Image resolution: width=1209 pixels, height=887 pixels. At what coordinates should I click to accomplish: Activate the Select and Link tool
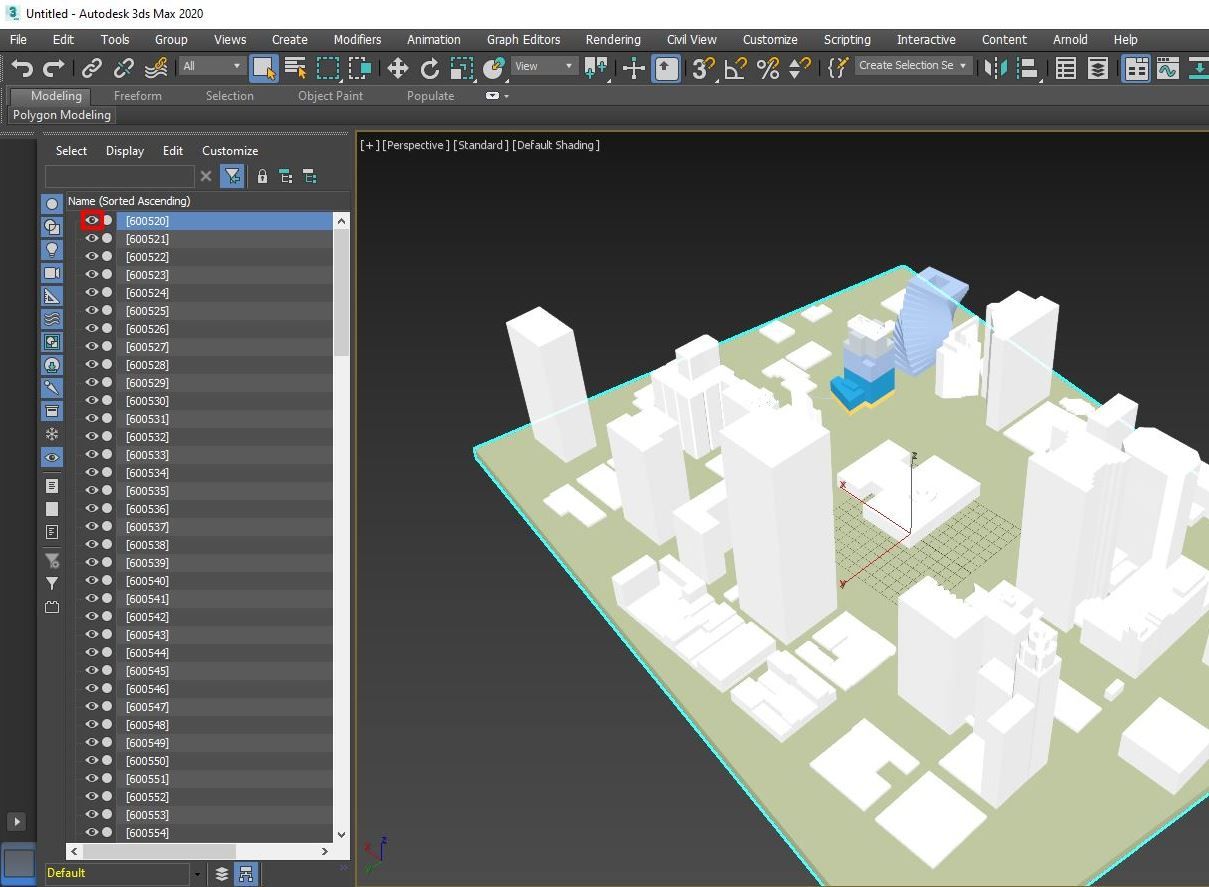pyautogui.click(x=92, y=67)
